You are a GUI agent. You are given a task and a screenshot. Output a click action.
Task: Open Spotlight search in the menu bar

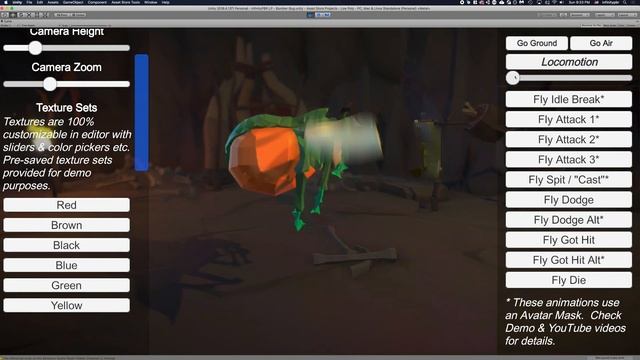click(624, 2)
